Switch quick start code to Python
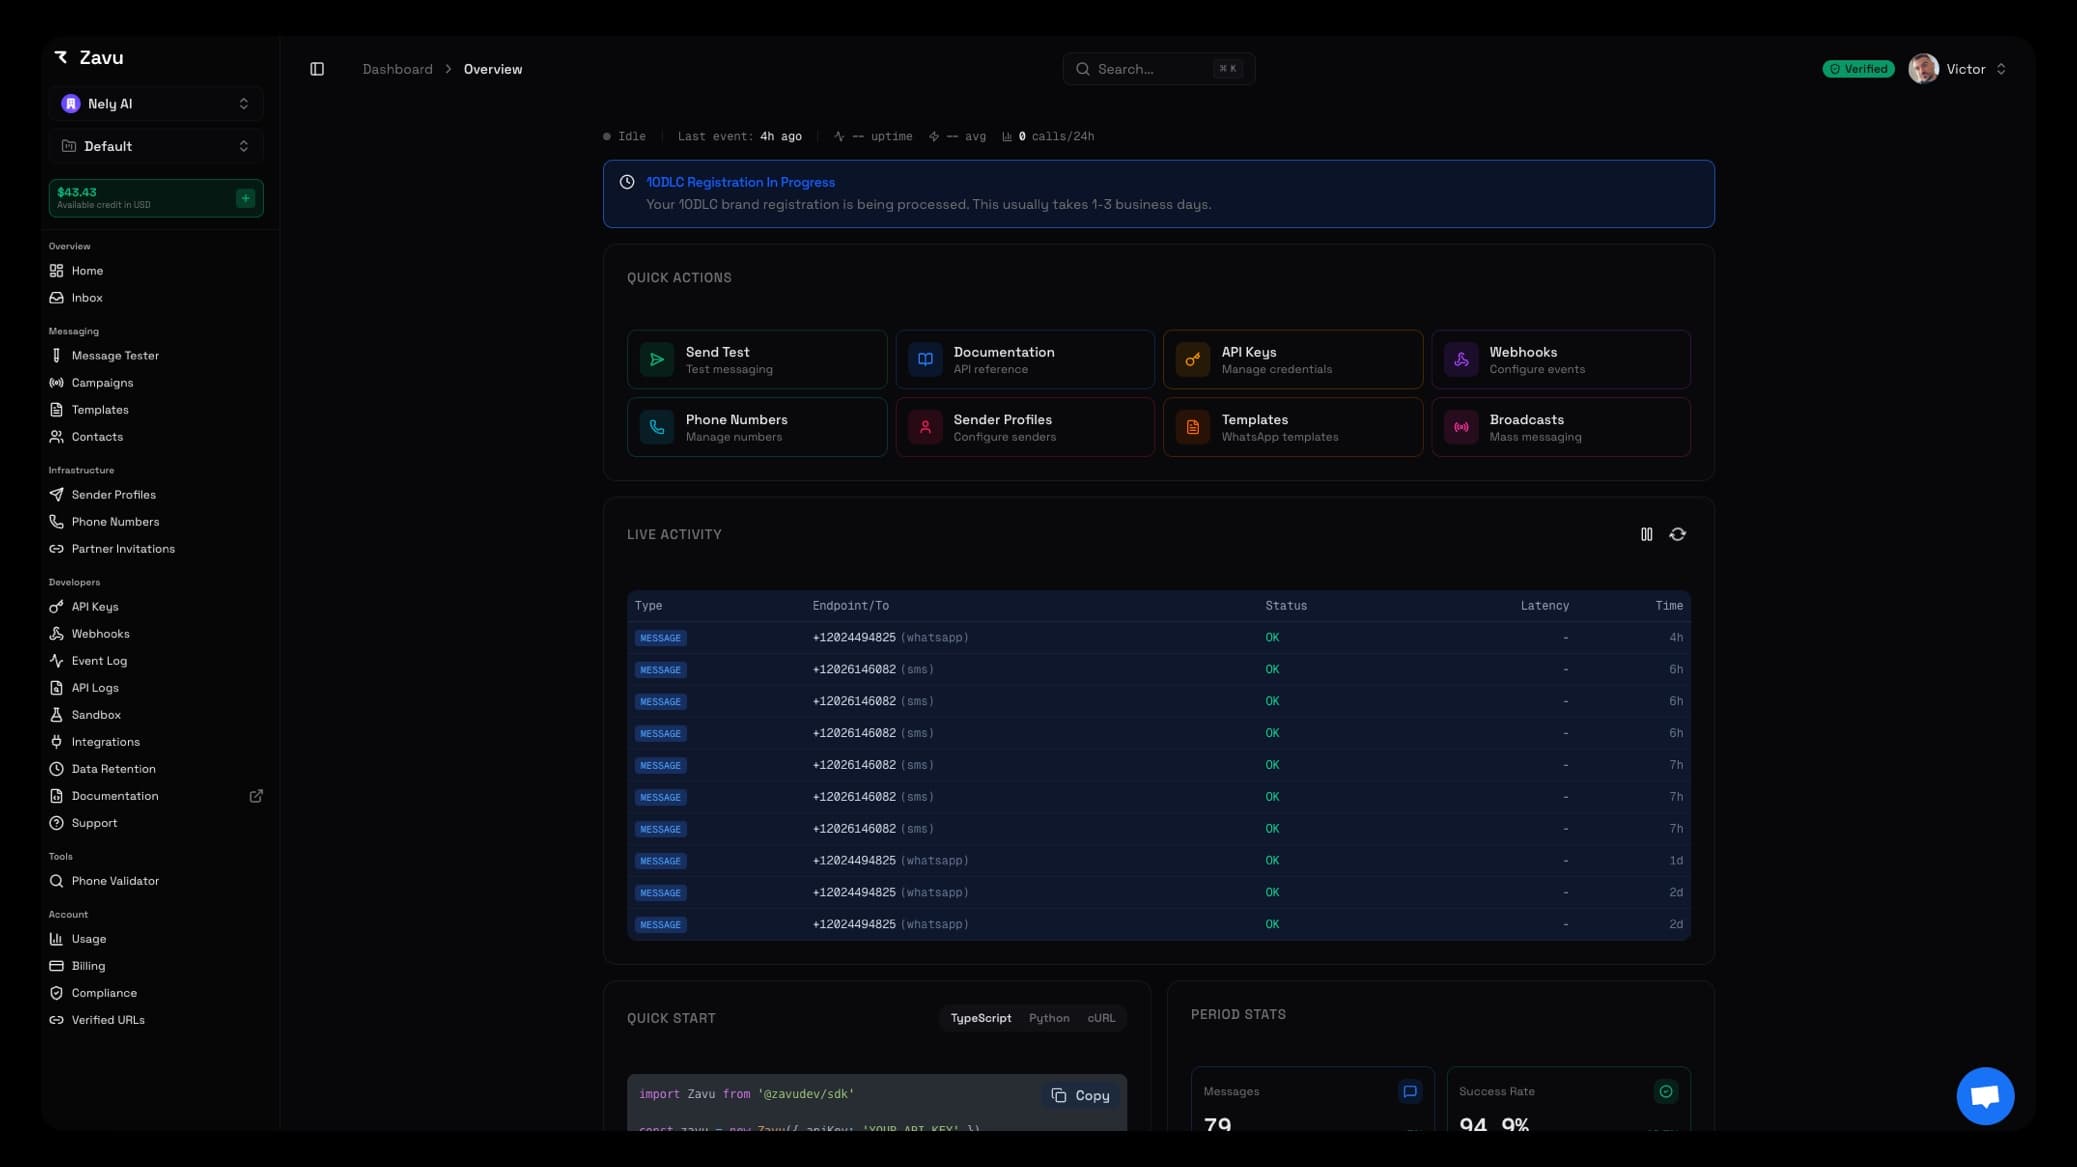The height and width of the screenshot is (1167, 2077). 1048,1018
